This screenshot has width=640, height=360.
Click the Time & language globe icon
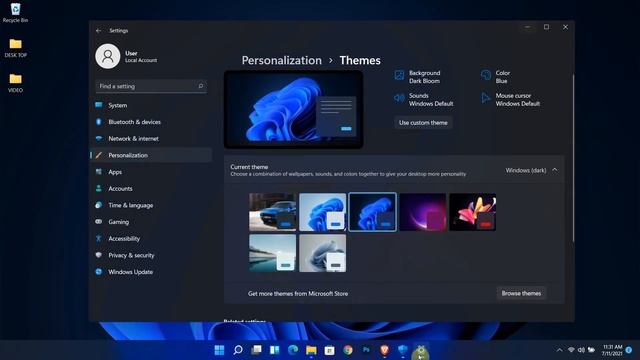pos(98,205)
